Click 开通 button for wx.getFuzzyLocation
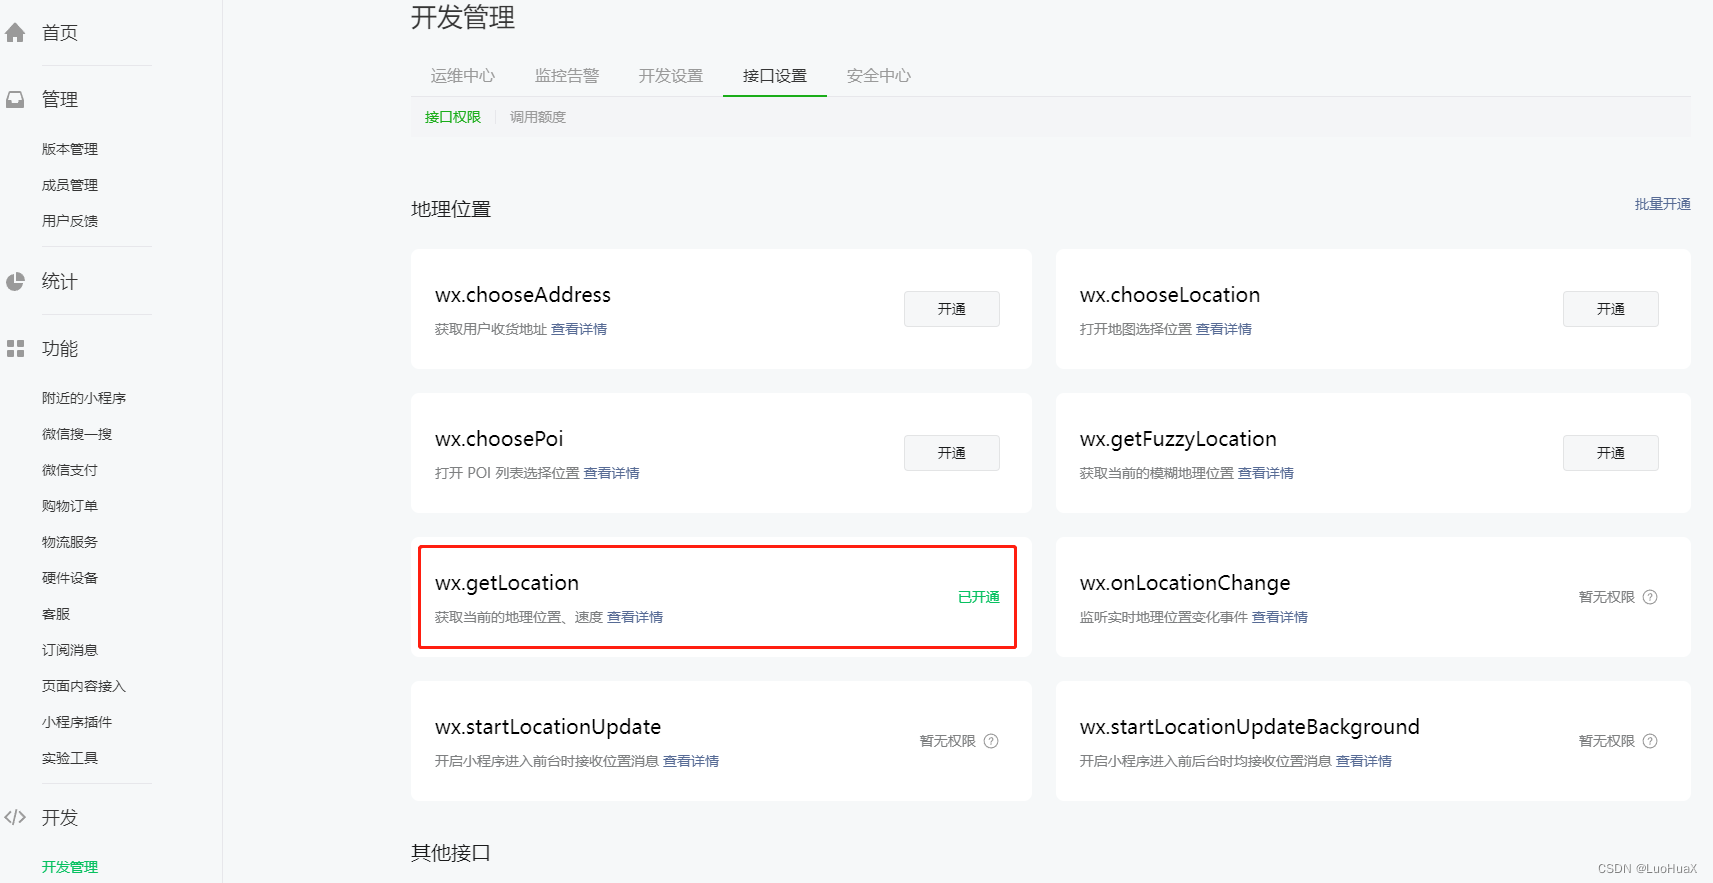The height and width of the screenshot is (883, 1713). (x=1611, y=453)
